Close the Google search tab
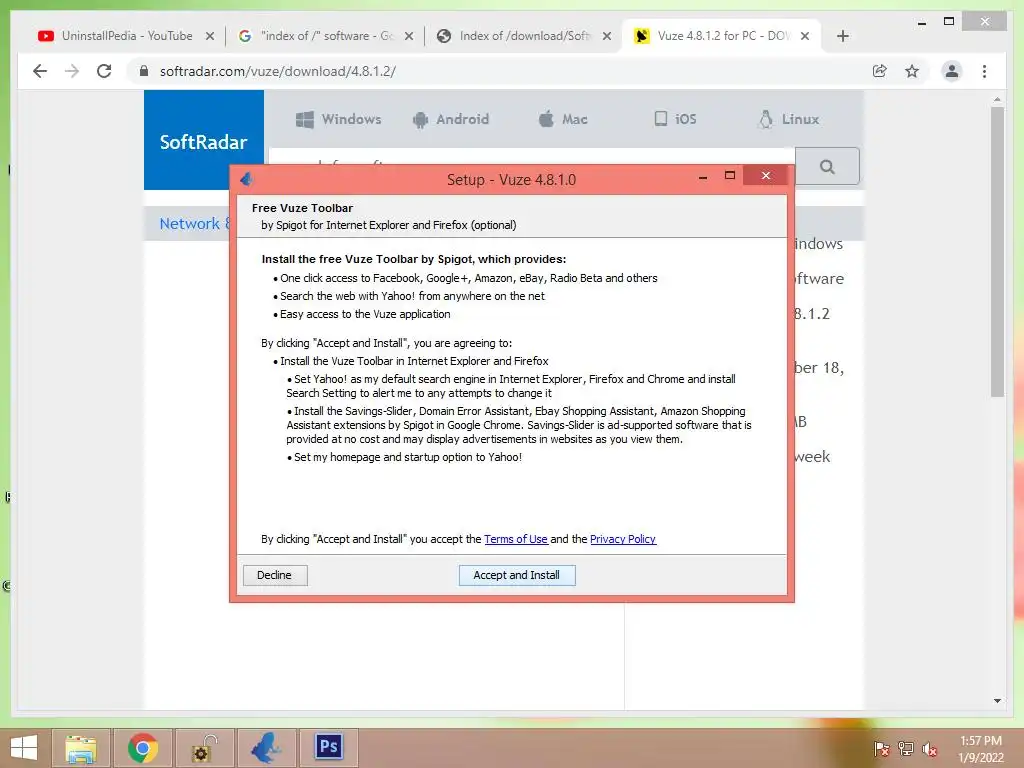Viewport: 1024px width, 768px height. click(x=409, y=36)
